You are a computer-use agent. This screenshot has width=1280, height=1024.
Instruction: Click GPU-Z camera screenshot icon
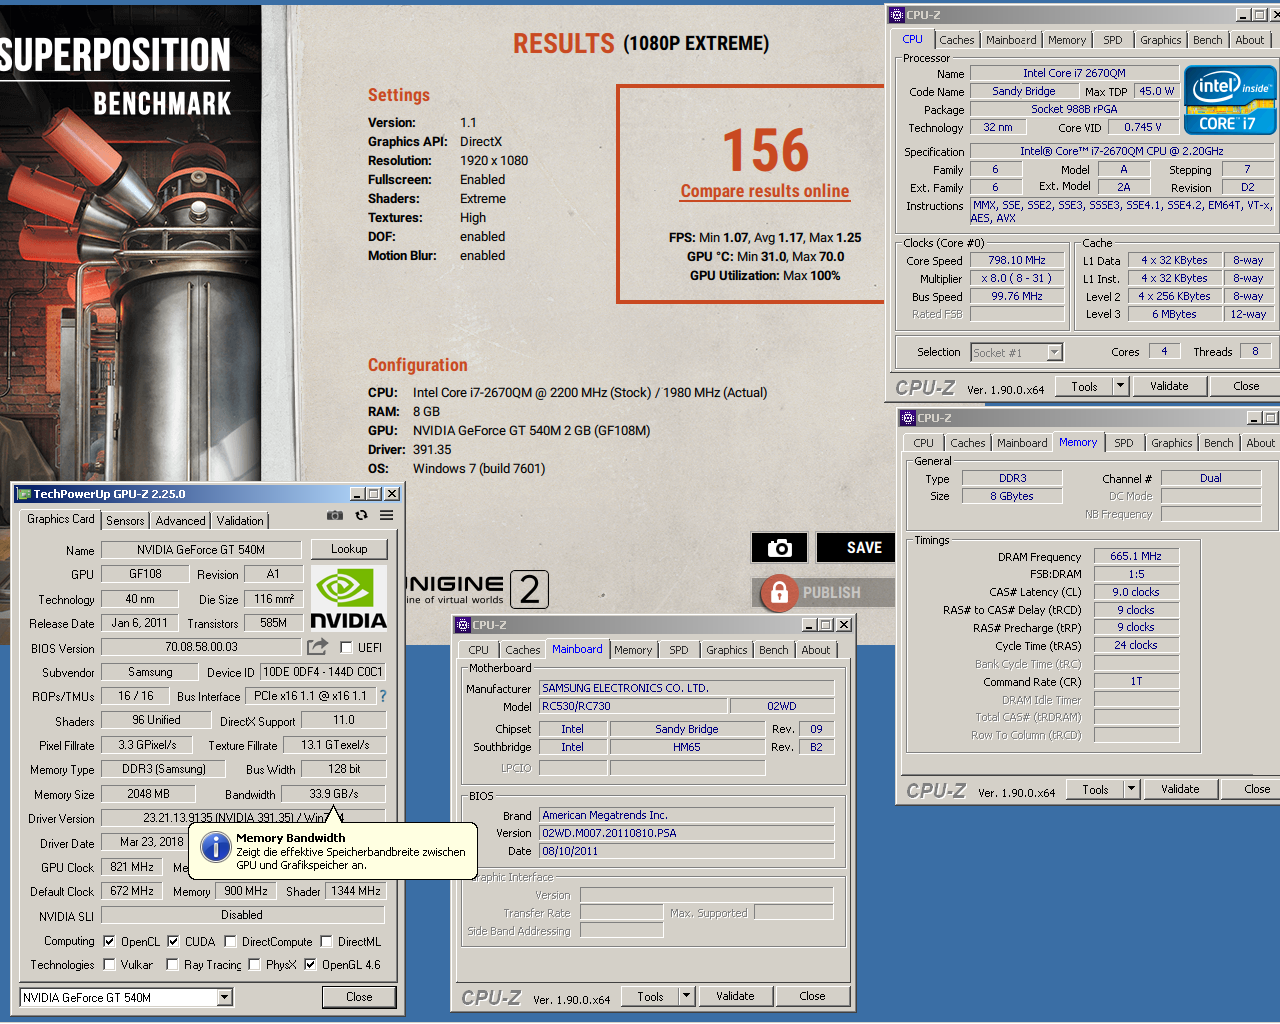335,515
